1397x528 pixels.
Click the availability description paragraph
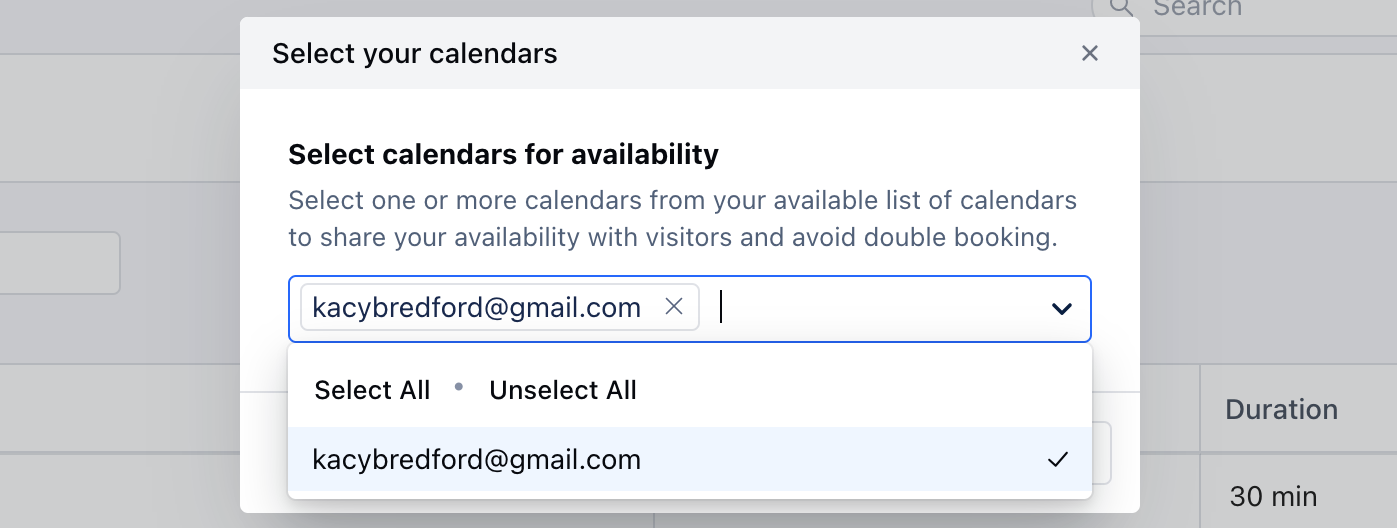[682, 219]
